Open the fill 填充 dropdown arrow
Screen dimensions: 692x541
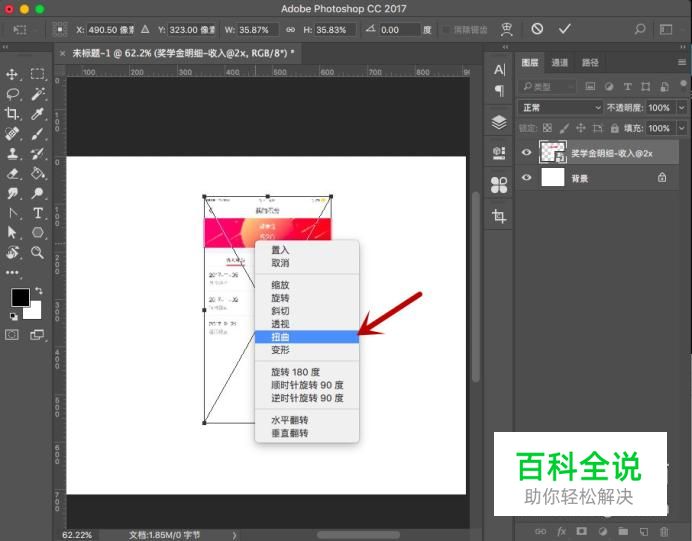tap(681, 128)
